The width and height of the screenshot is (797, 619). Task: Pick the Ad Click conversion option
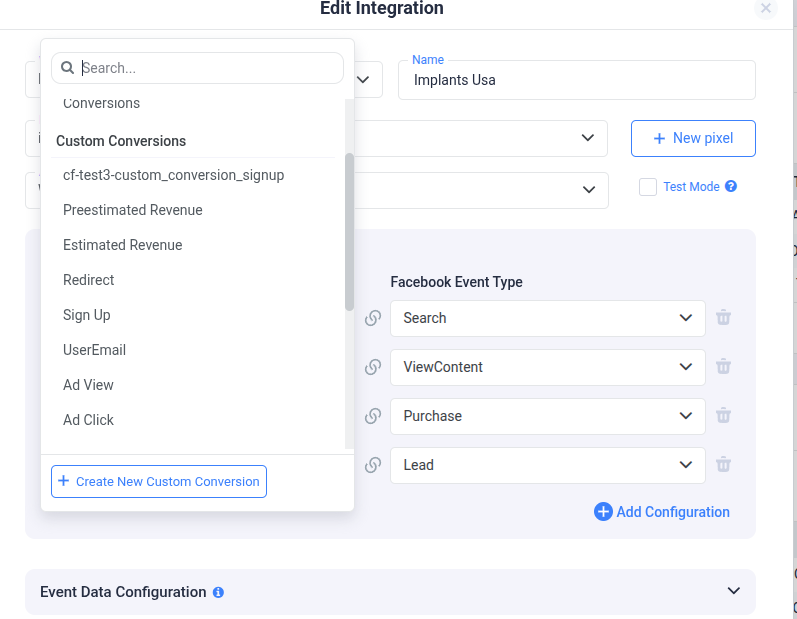(x=88, y=420)
